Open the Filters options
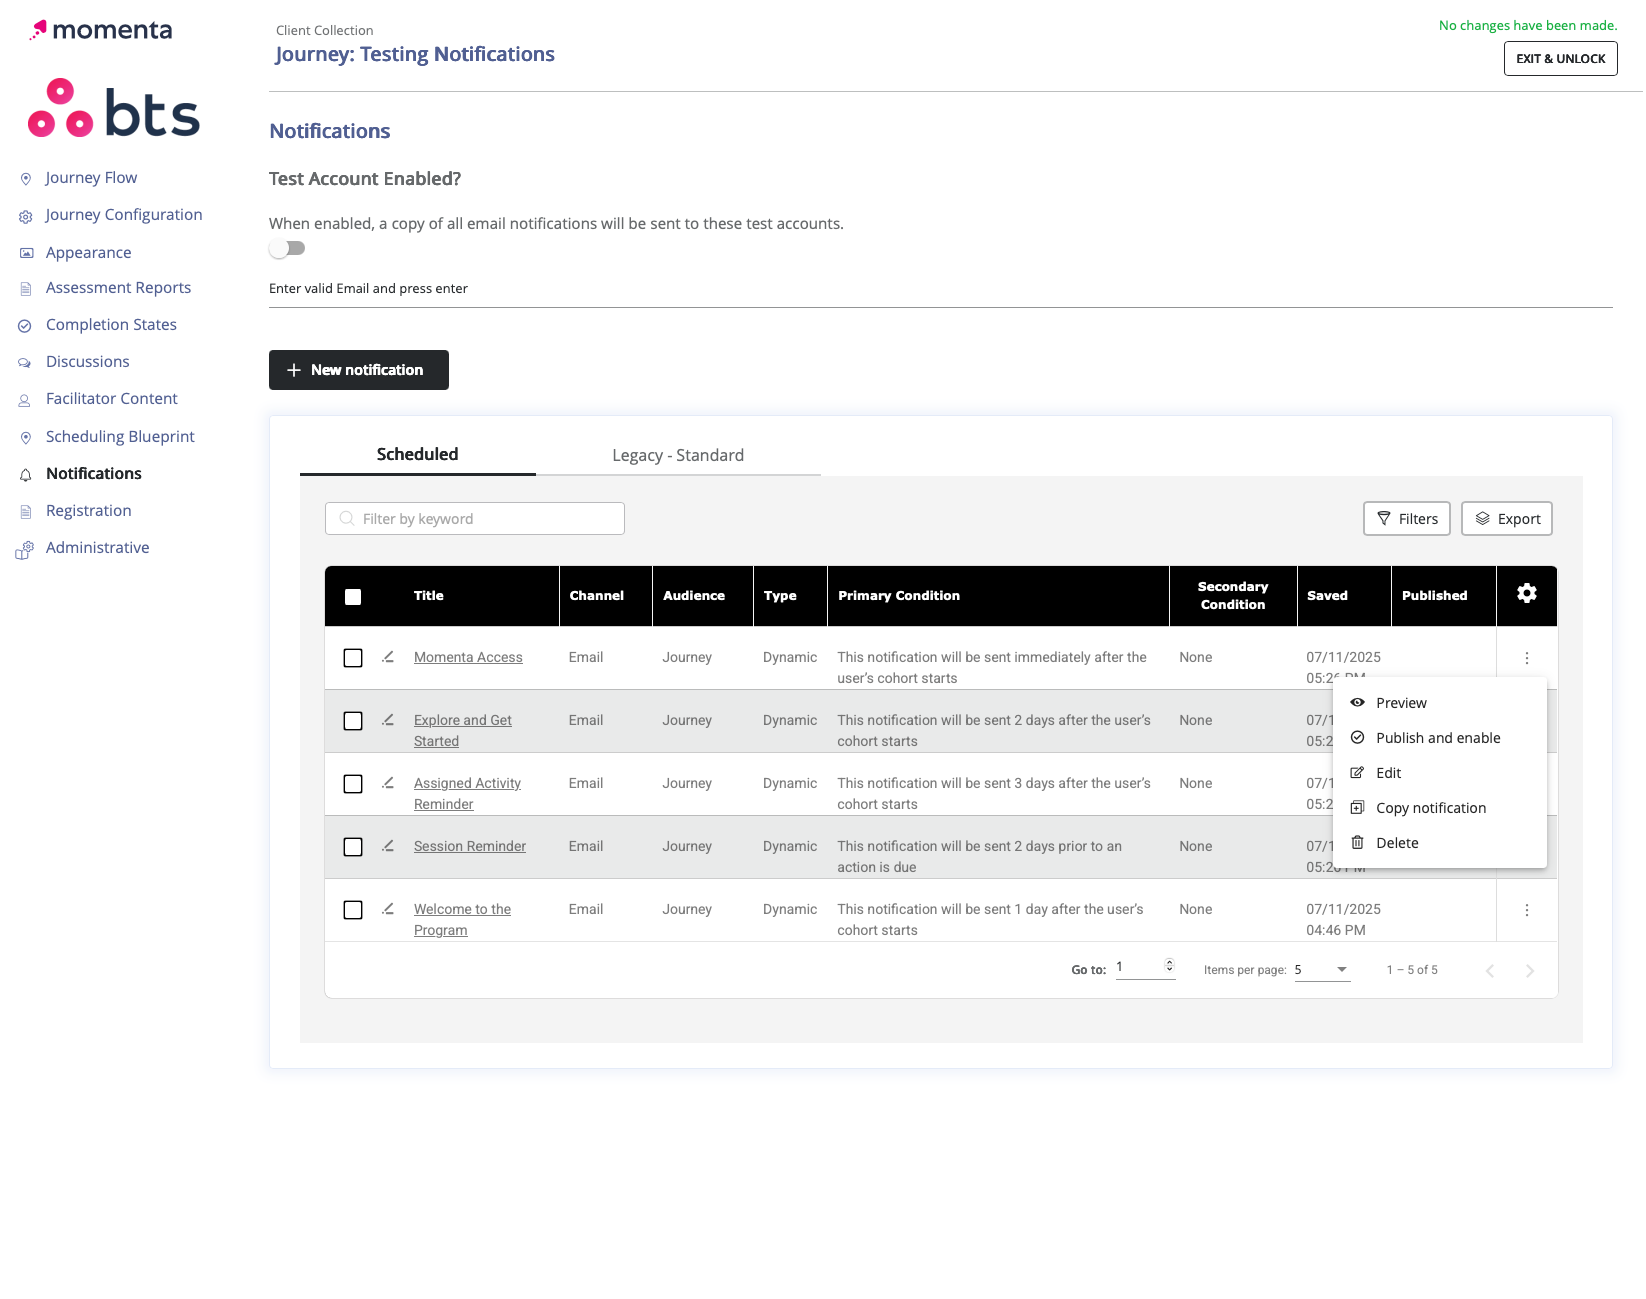Screen dimensions: 1646x1299 [x=1407, y=519]
